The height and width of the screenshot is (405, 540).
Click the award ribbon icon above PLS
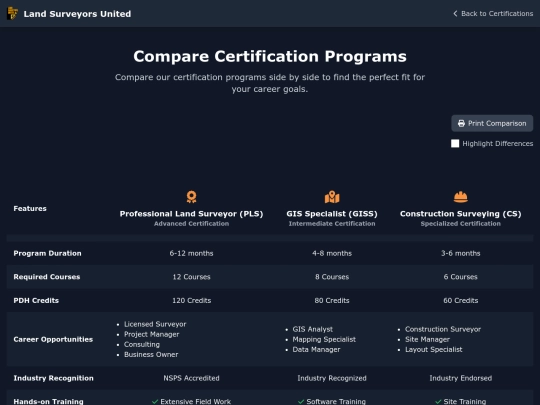(x=191, y=197)
